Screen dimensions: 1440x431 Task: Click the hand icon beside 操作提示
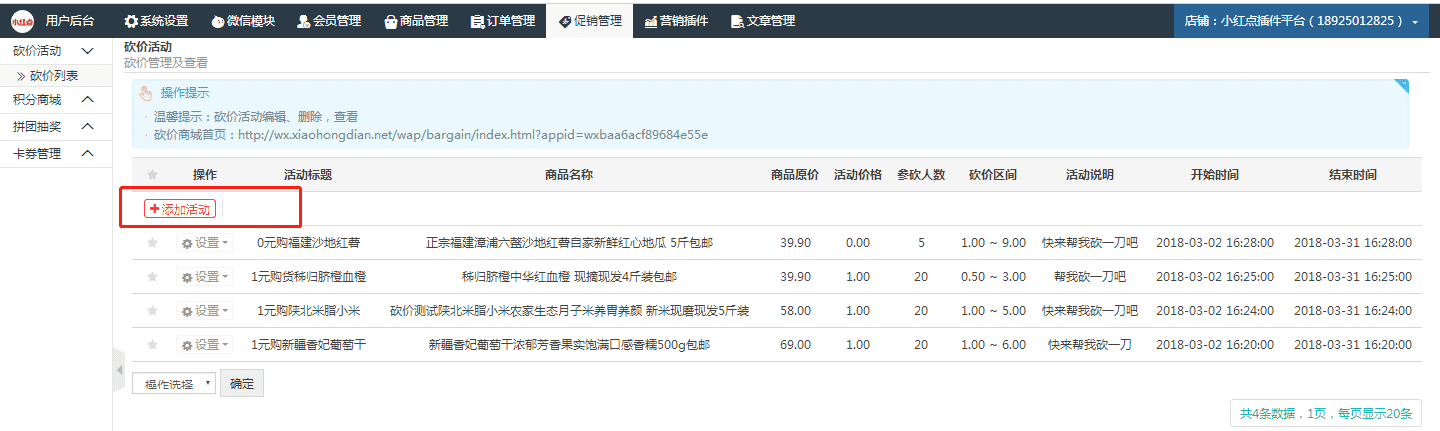146,93
